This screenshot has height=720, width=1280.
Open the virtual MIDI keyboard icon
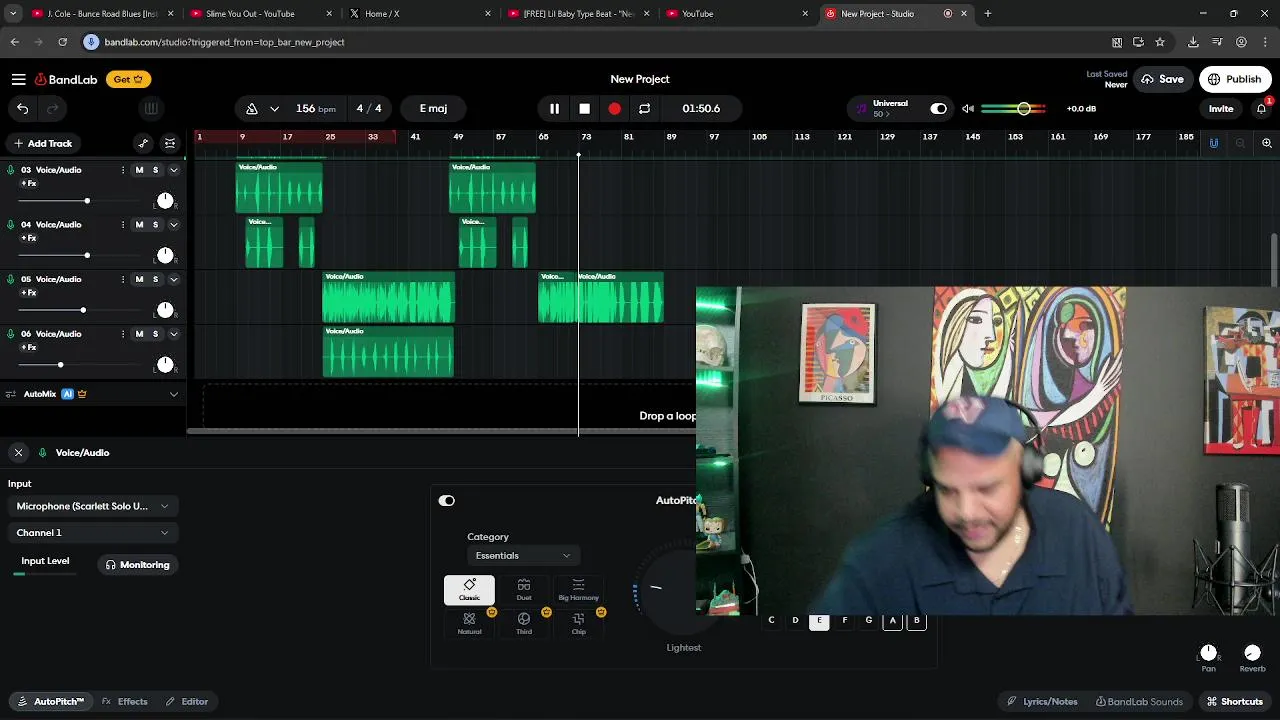click(151, 108)
